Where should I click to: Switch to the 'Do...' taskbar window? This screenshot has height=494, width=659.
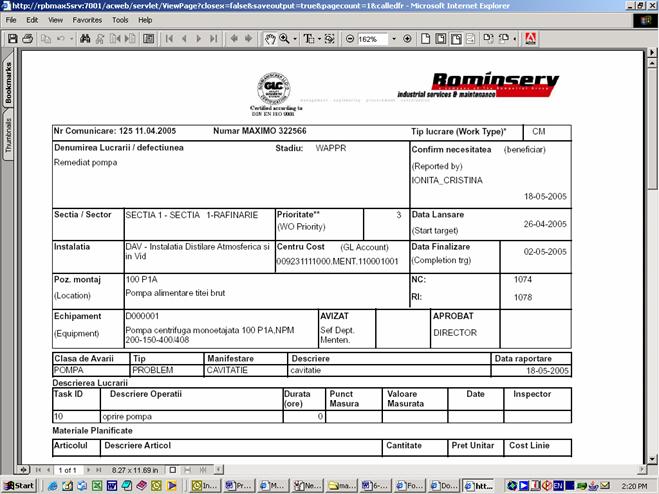[443, 486]
